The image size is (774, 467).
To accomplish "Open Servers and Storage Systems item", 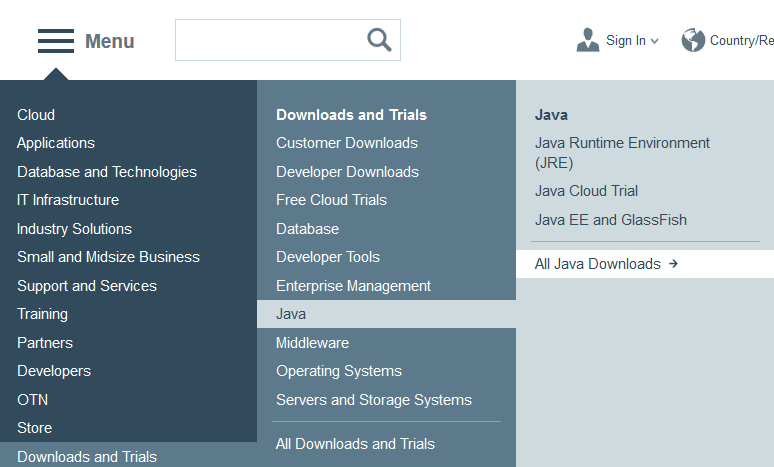I will point(374,399).
